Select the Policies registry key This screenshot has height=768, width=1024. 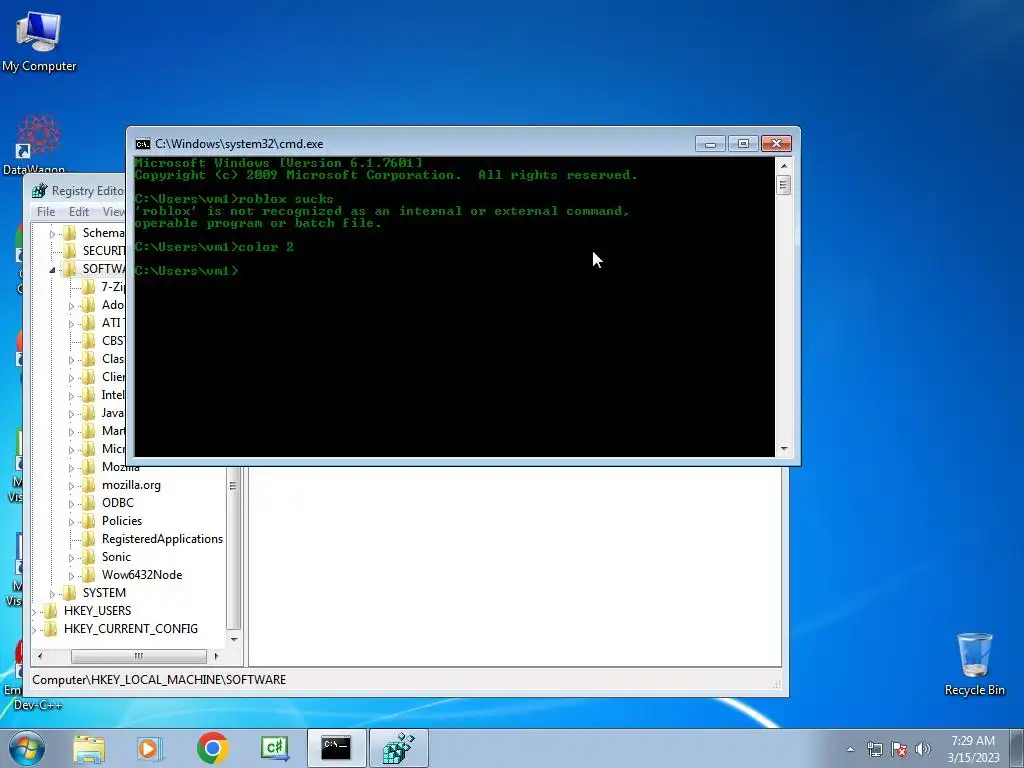(x=121, y=521)
